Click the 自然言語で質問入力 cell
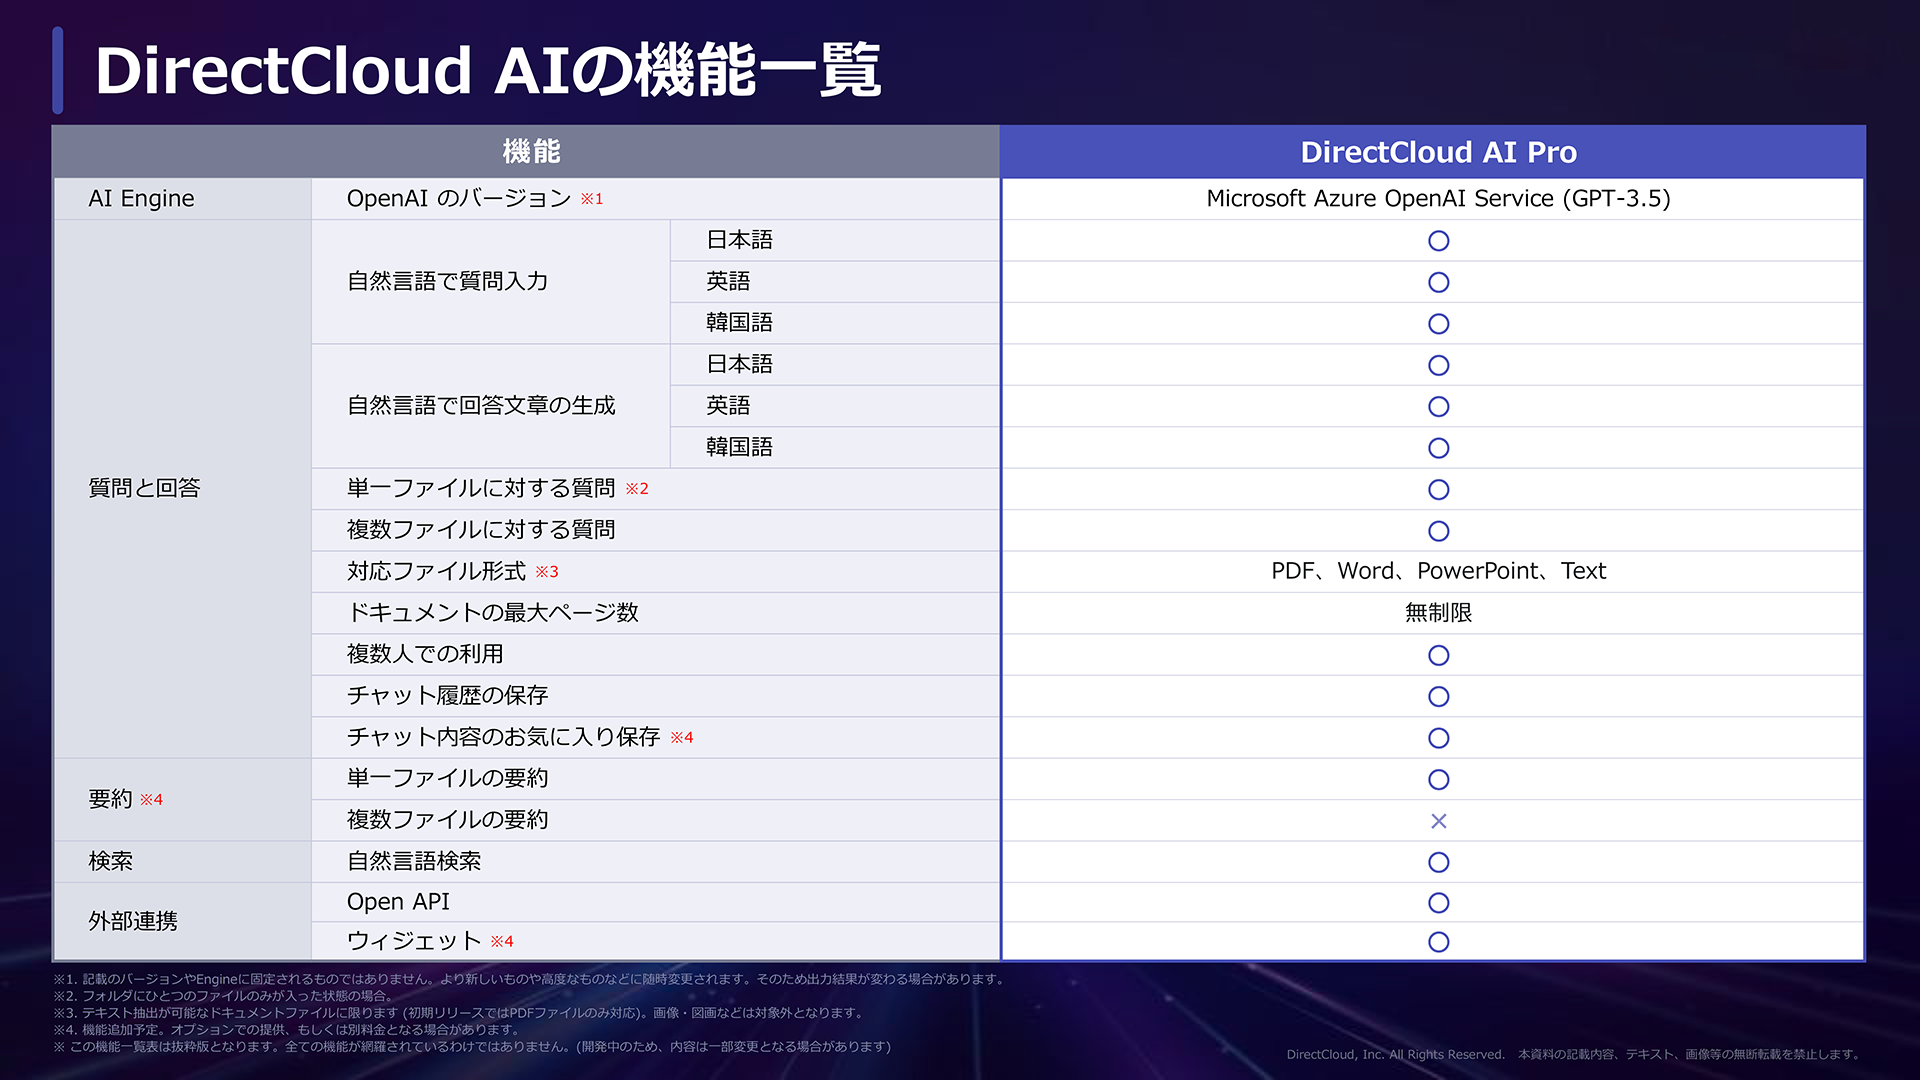1920x1080 pixels. coord(490,282)
